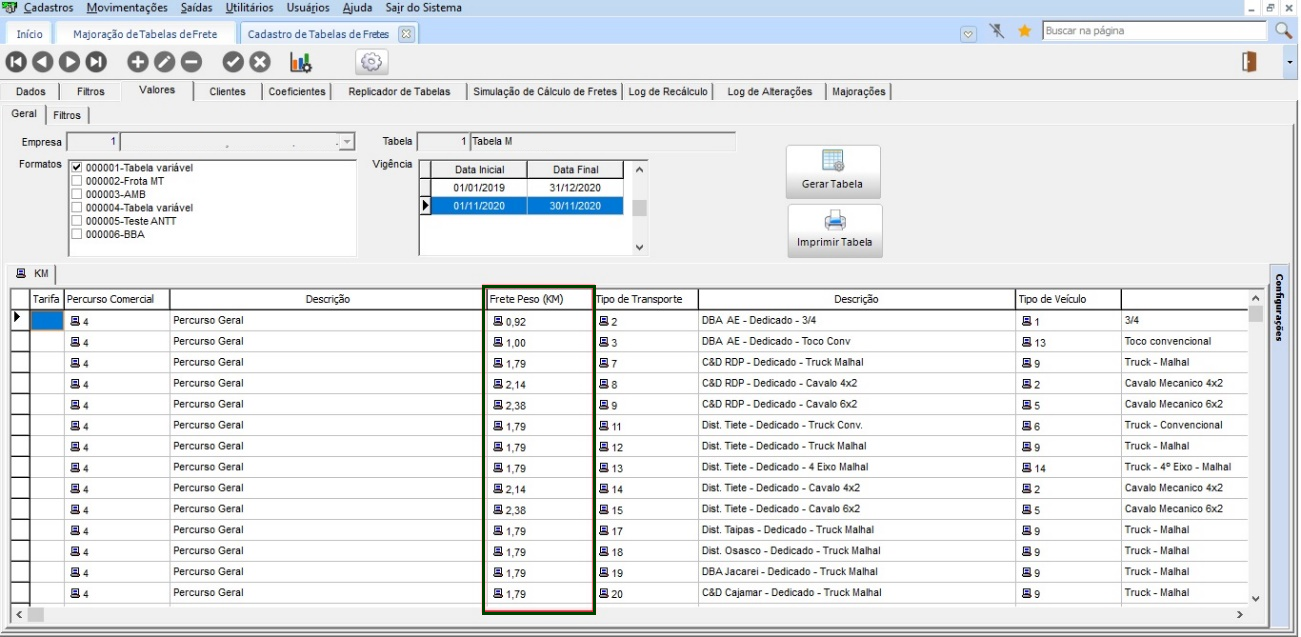The width and height of the screenshot is (1301, 637).
Task: Uncheck the 000001-Tabela variável format
Action: 77,168
